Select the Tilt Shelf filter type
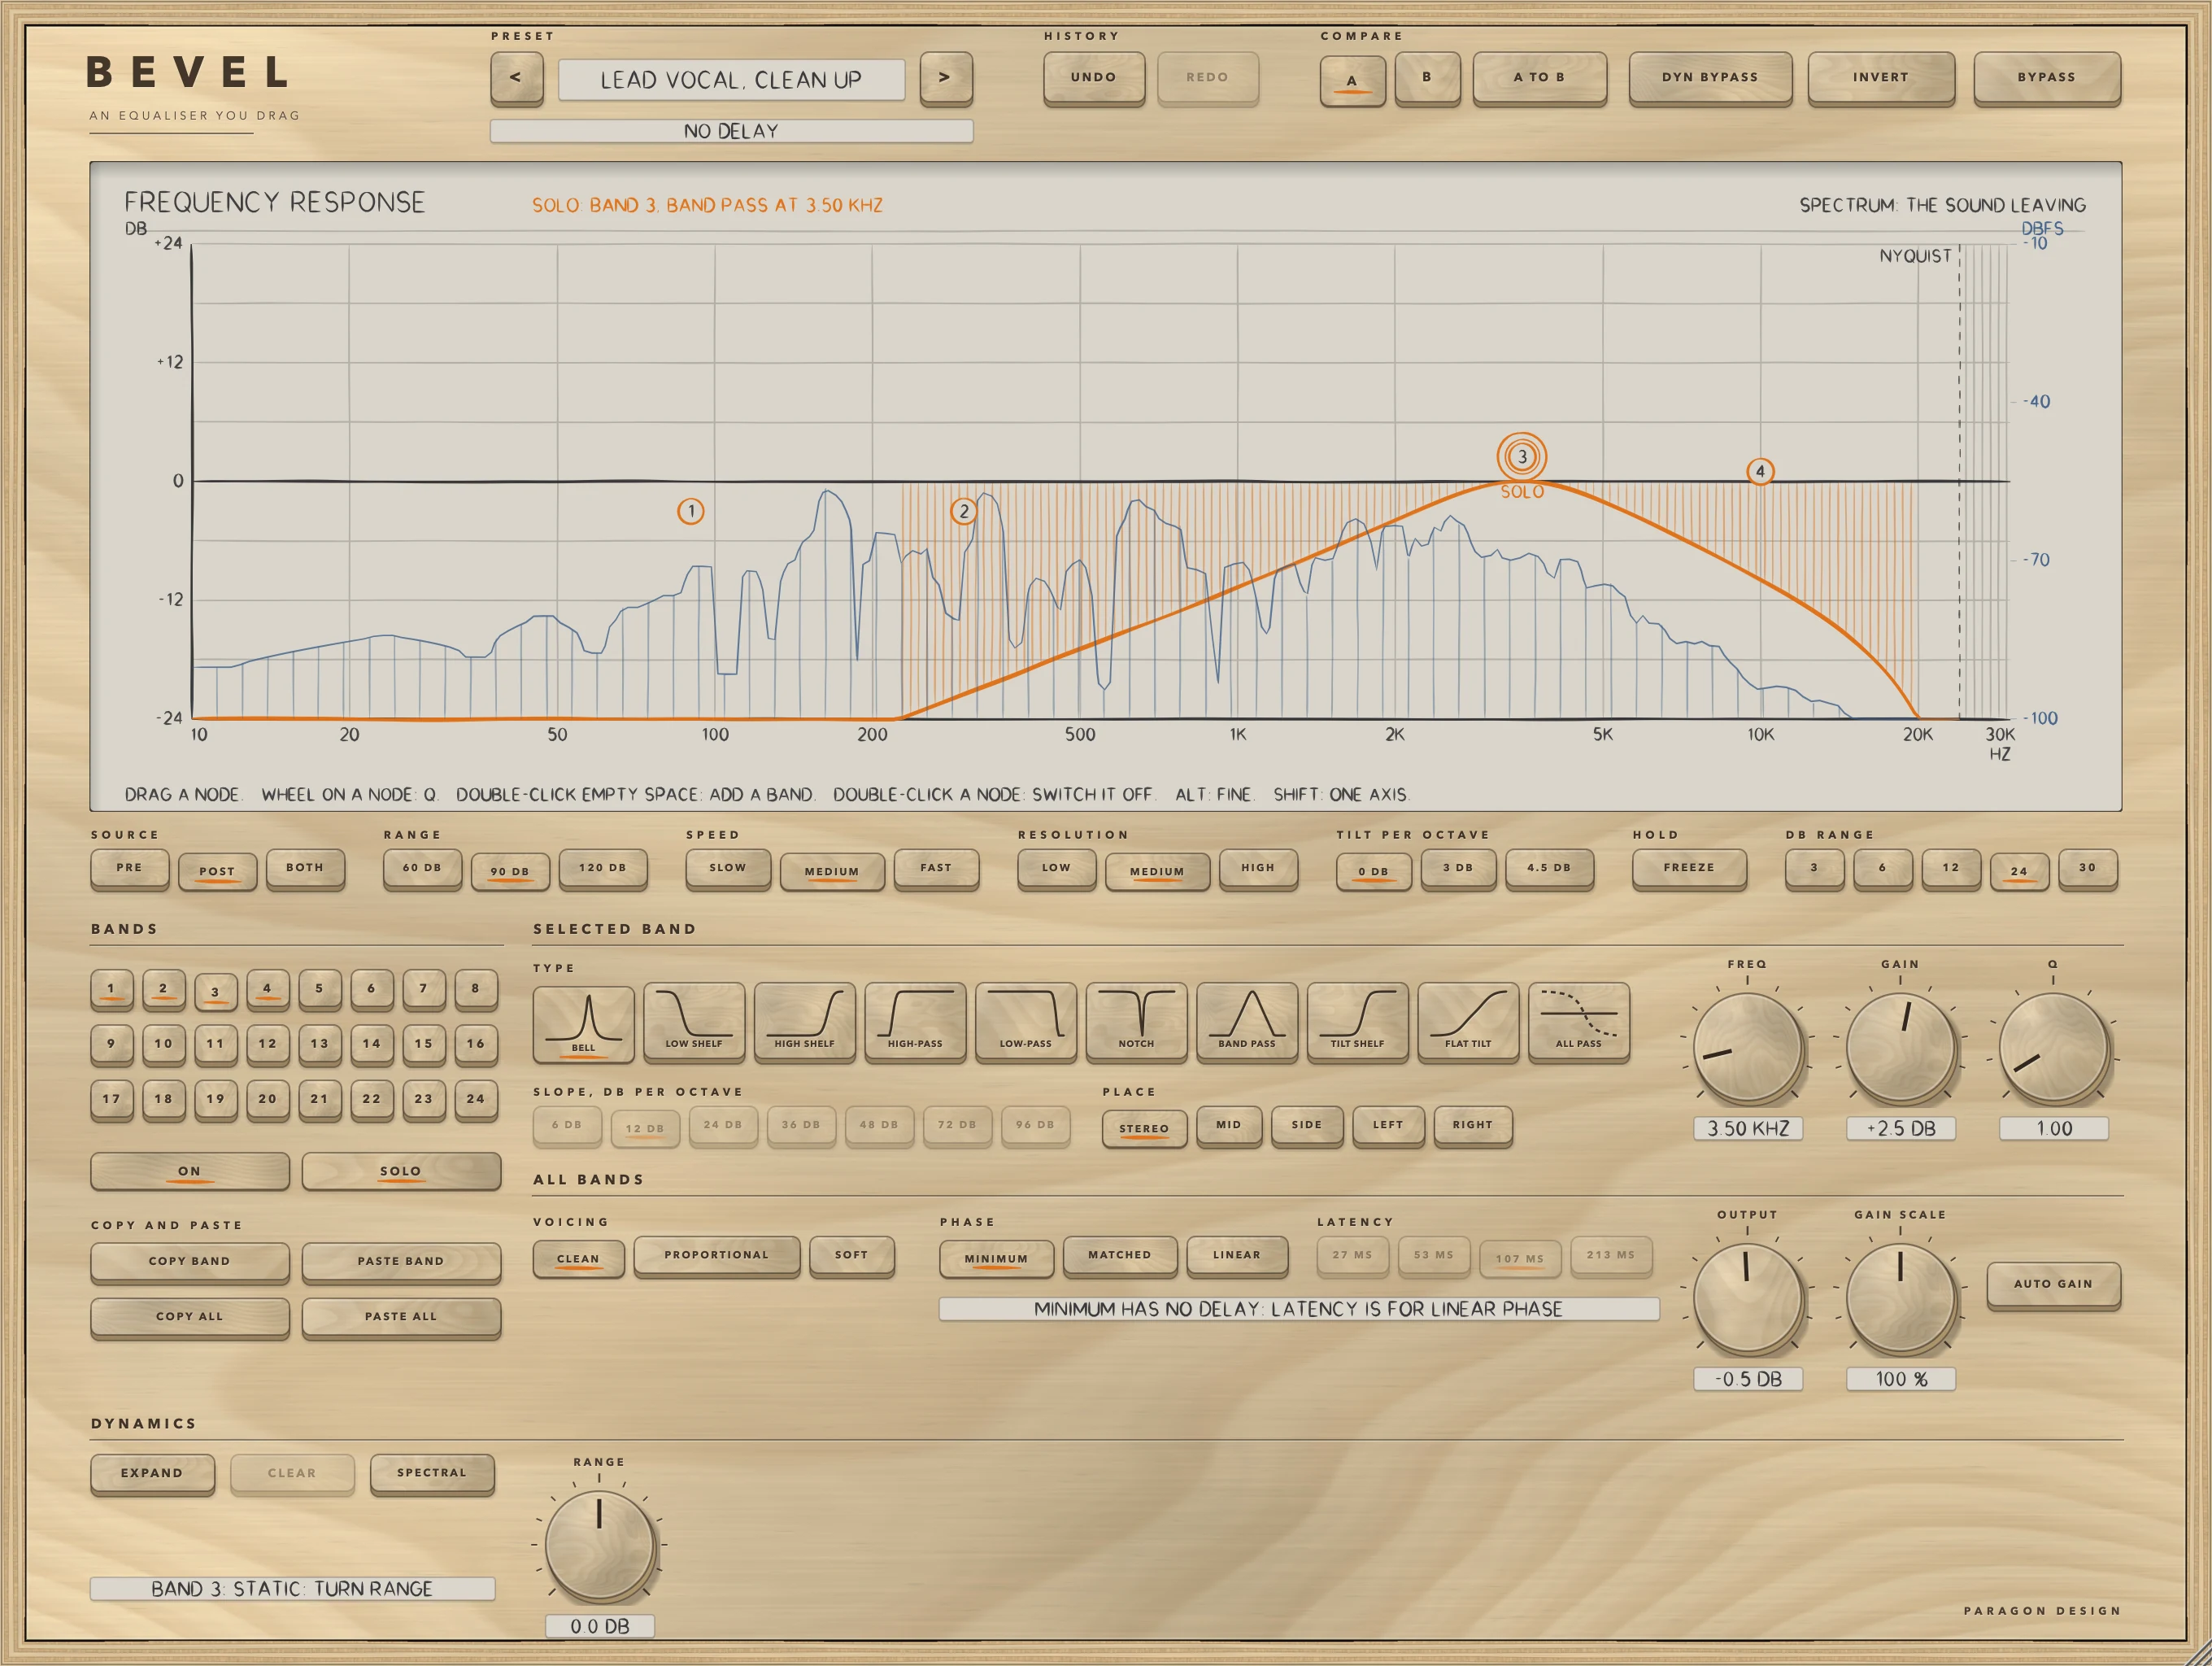 [x=1357, y=1021]
